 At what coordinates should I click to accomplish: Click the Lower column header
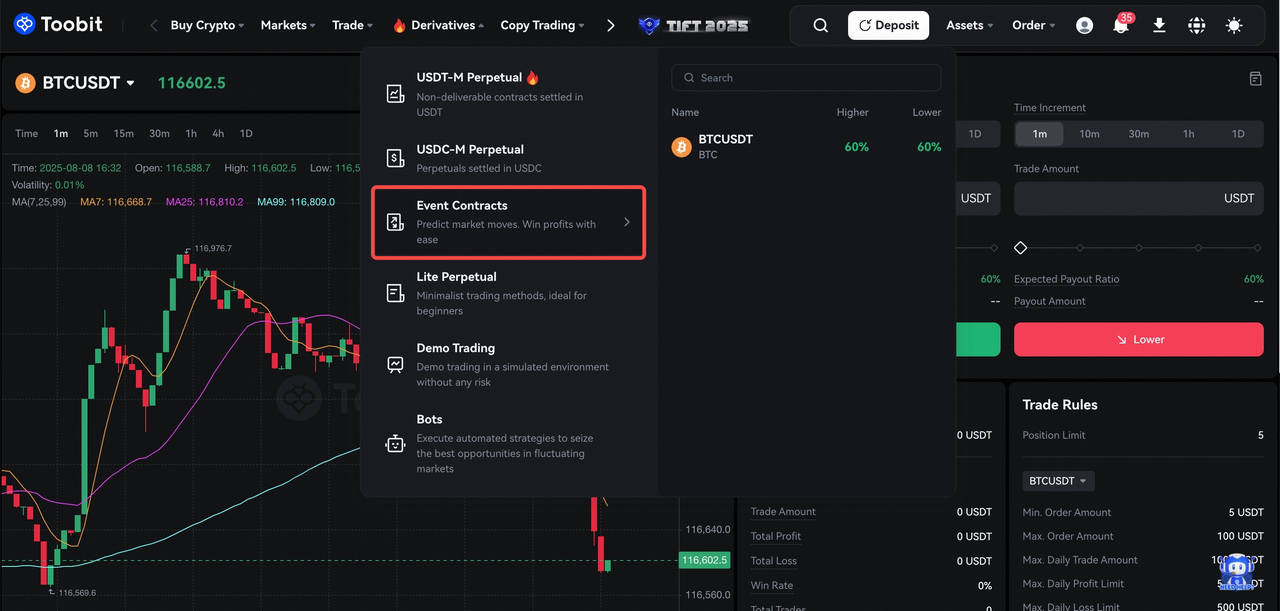click(x=927, y=112)
